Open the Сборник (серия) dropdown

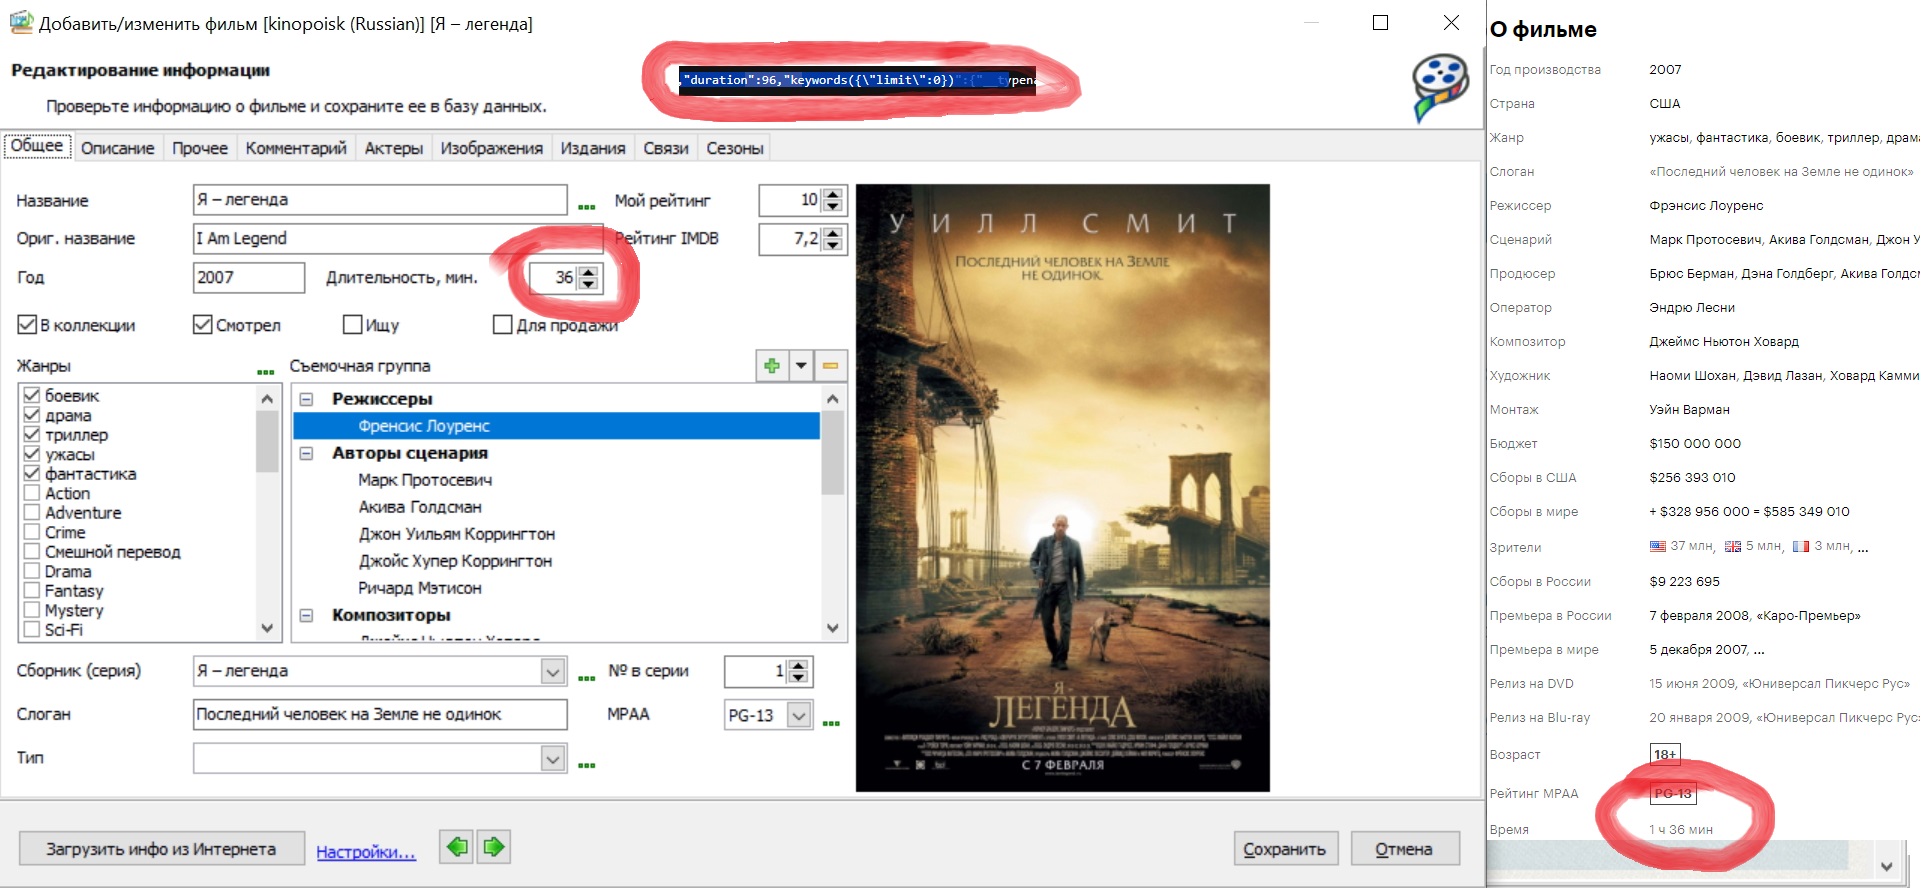point(553,671)
